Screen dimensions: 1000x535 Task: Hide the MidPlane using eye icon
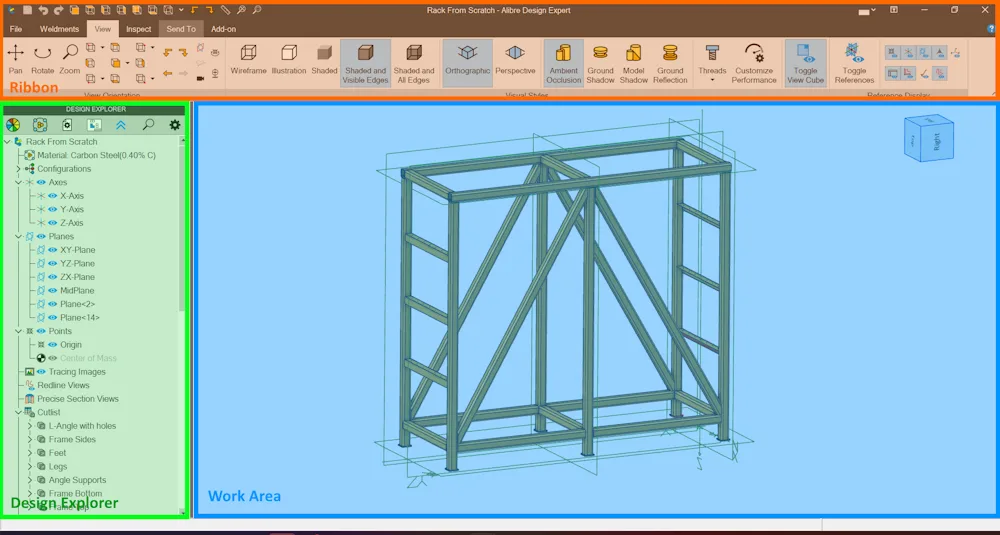53,290
